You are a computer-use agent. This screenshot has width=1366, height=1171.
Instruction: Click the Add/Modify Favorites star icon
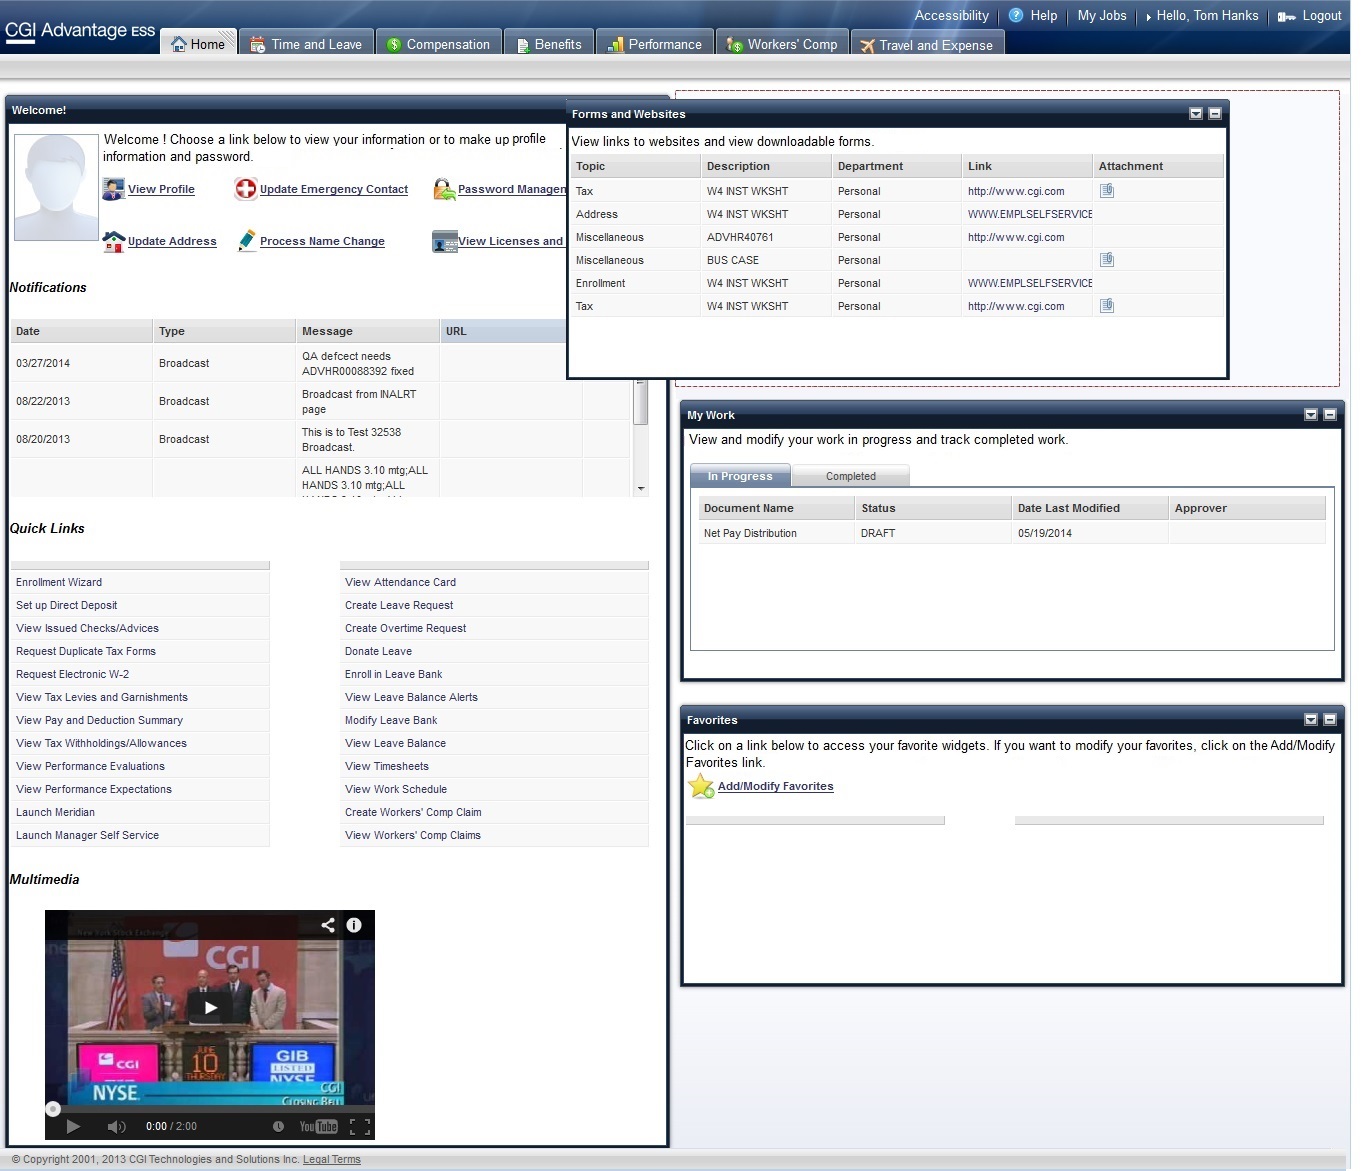click(x=701, y=787)
